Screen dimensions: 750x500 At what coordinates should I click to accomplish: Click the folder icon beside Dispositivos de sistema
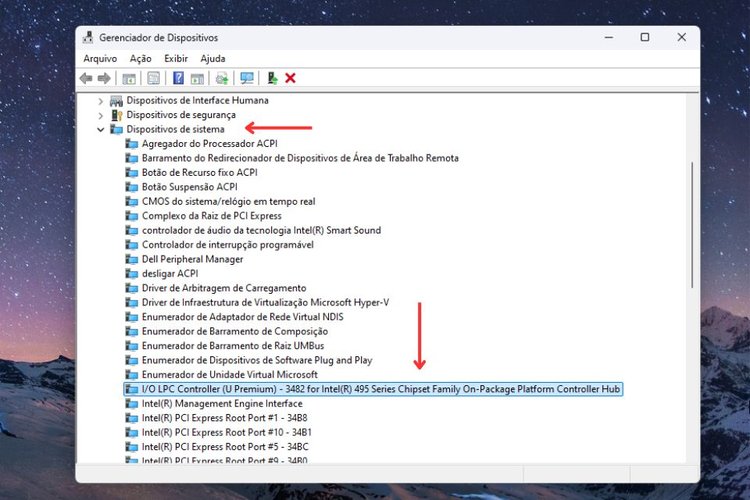click(116, 129)
